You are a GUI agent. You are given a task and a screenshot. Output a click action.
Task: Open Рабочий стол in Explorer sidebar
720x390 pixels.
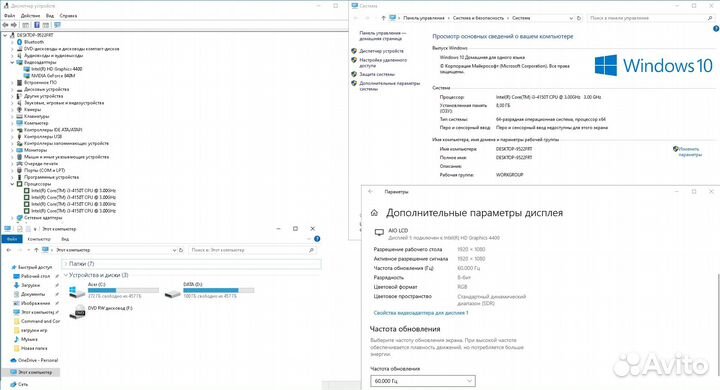click(x=35, y=276)
